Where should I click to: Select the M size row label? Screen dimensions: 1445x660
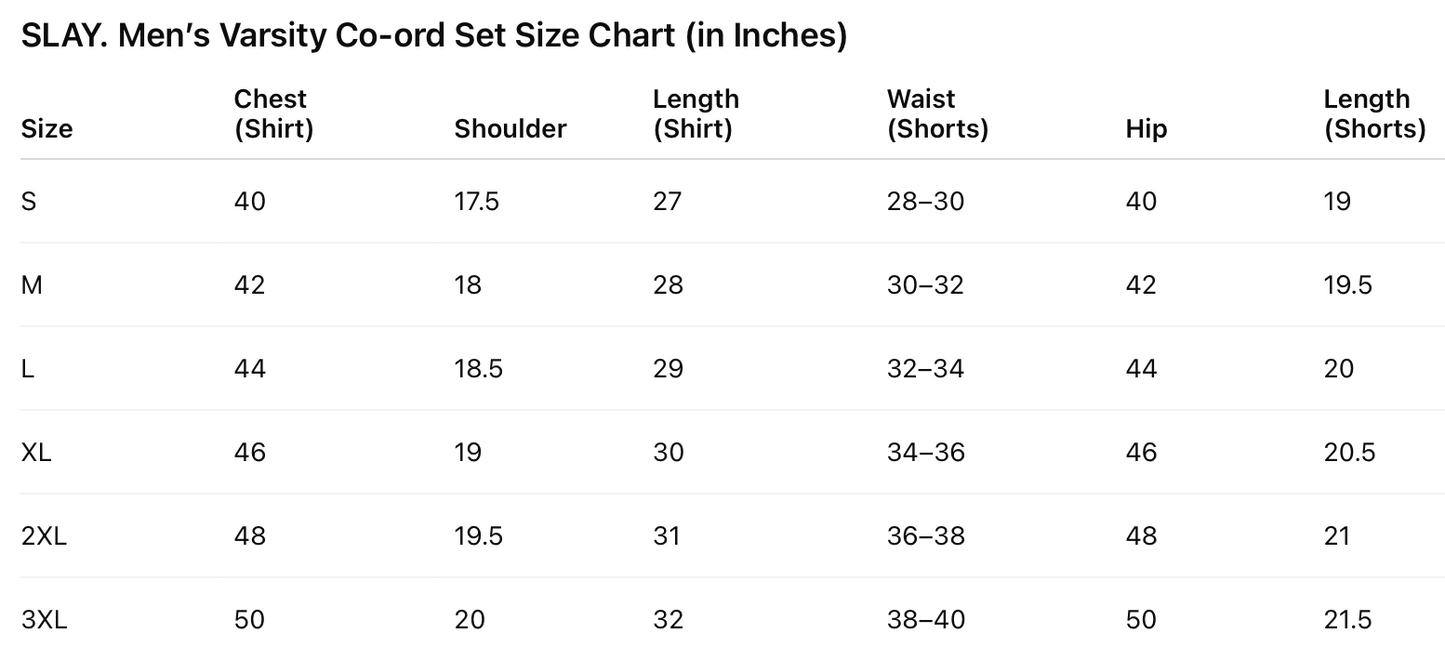click(x=31, y=285)
